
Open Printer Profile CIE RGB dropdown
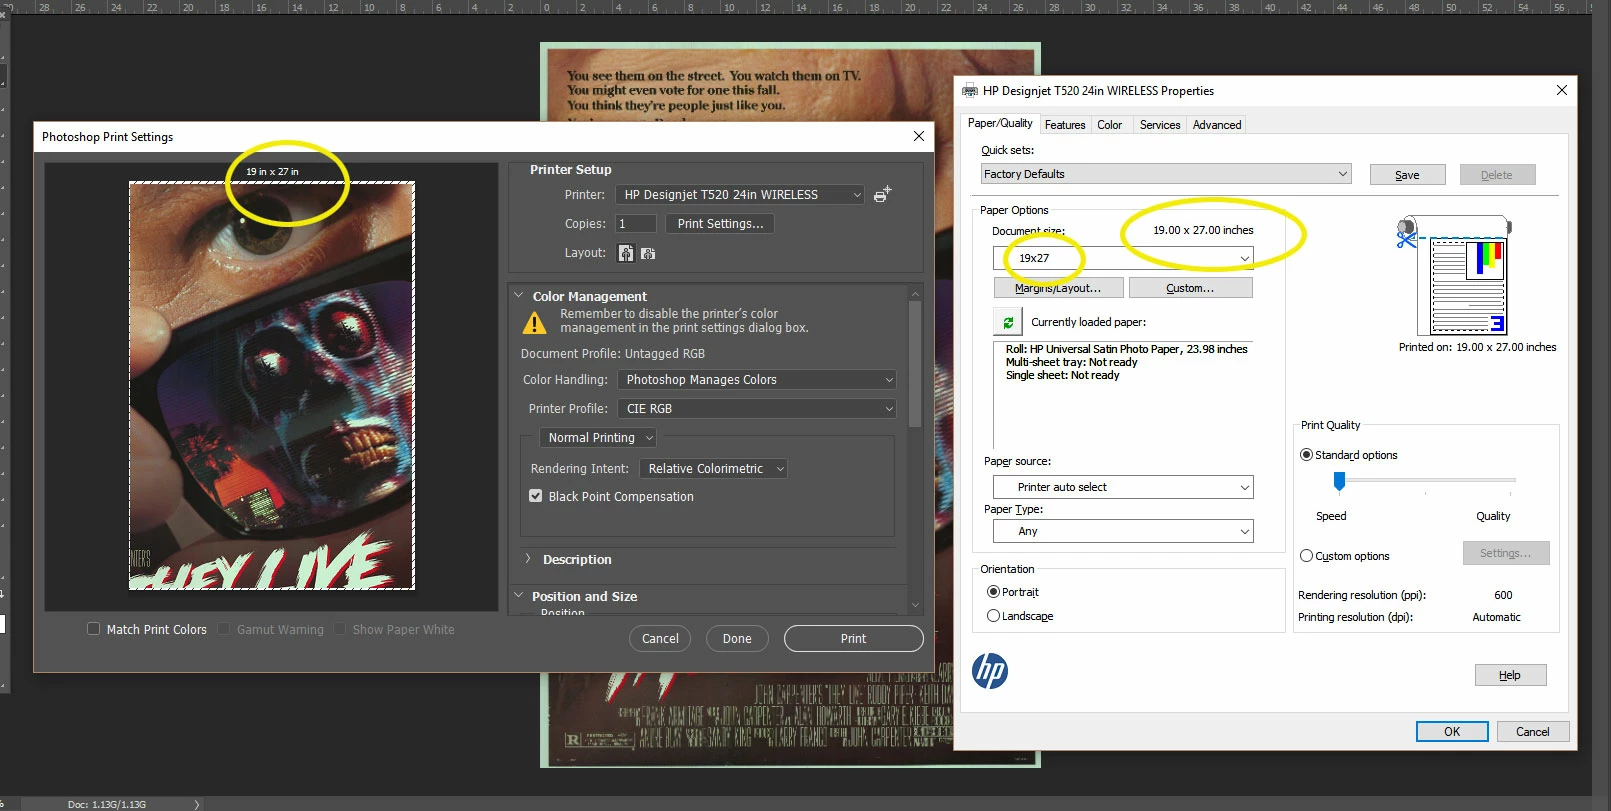pyautogui.click(x=756, y=409)
